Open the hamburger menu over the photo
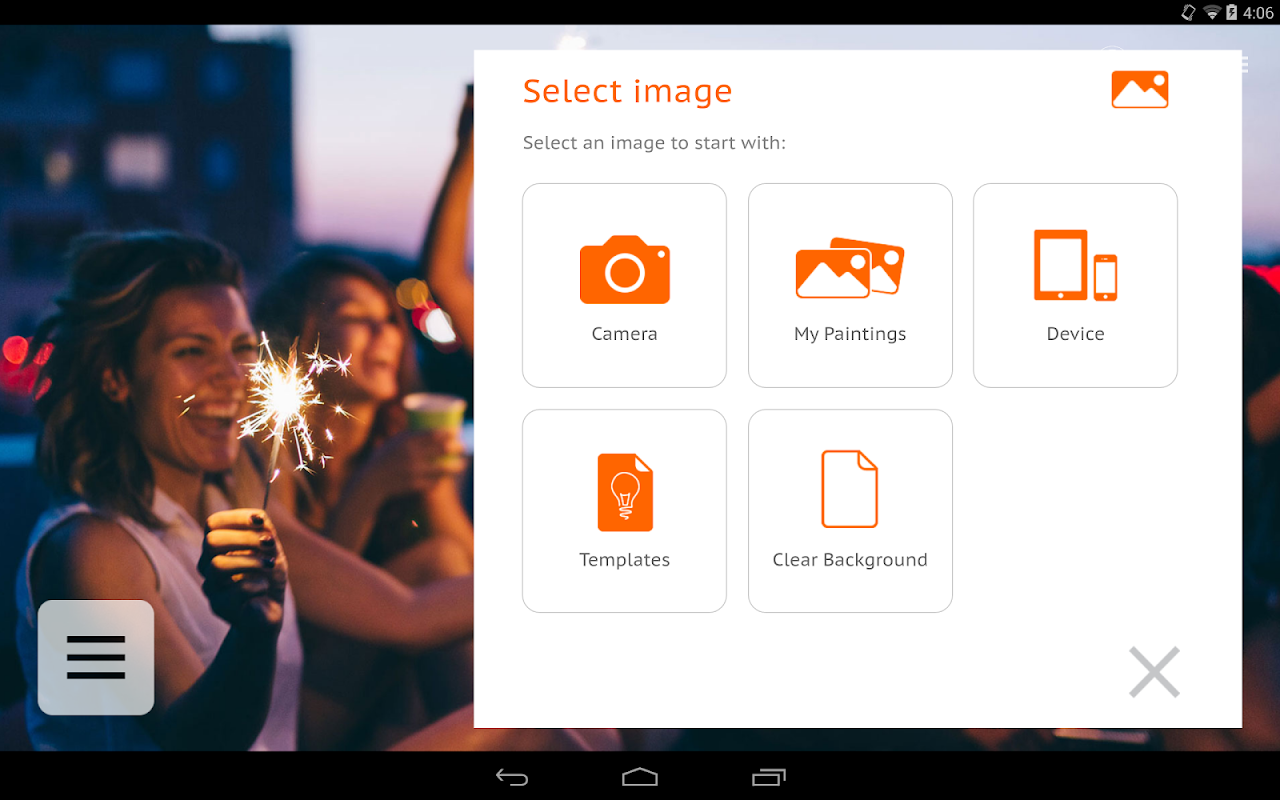The width and height of the screenshot is (1280, 800). (96, 657)
